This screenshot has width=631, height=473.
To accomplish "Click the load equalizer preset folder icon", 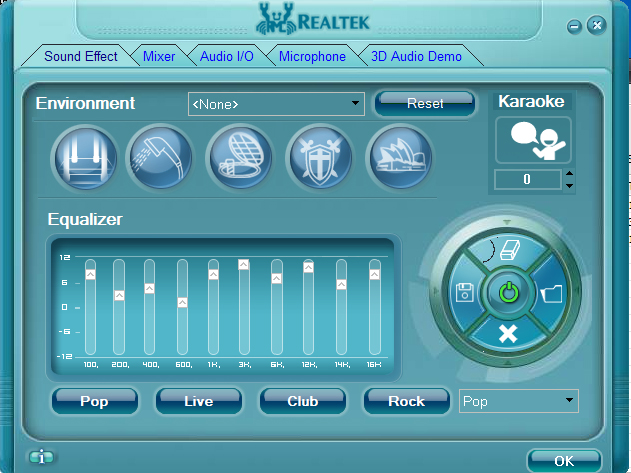I will click(x=551, y=293).
